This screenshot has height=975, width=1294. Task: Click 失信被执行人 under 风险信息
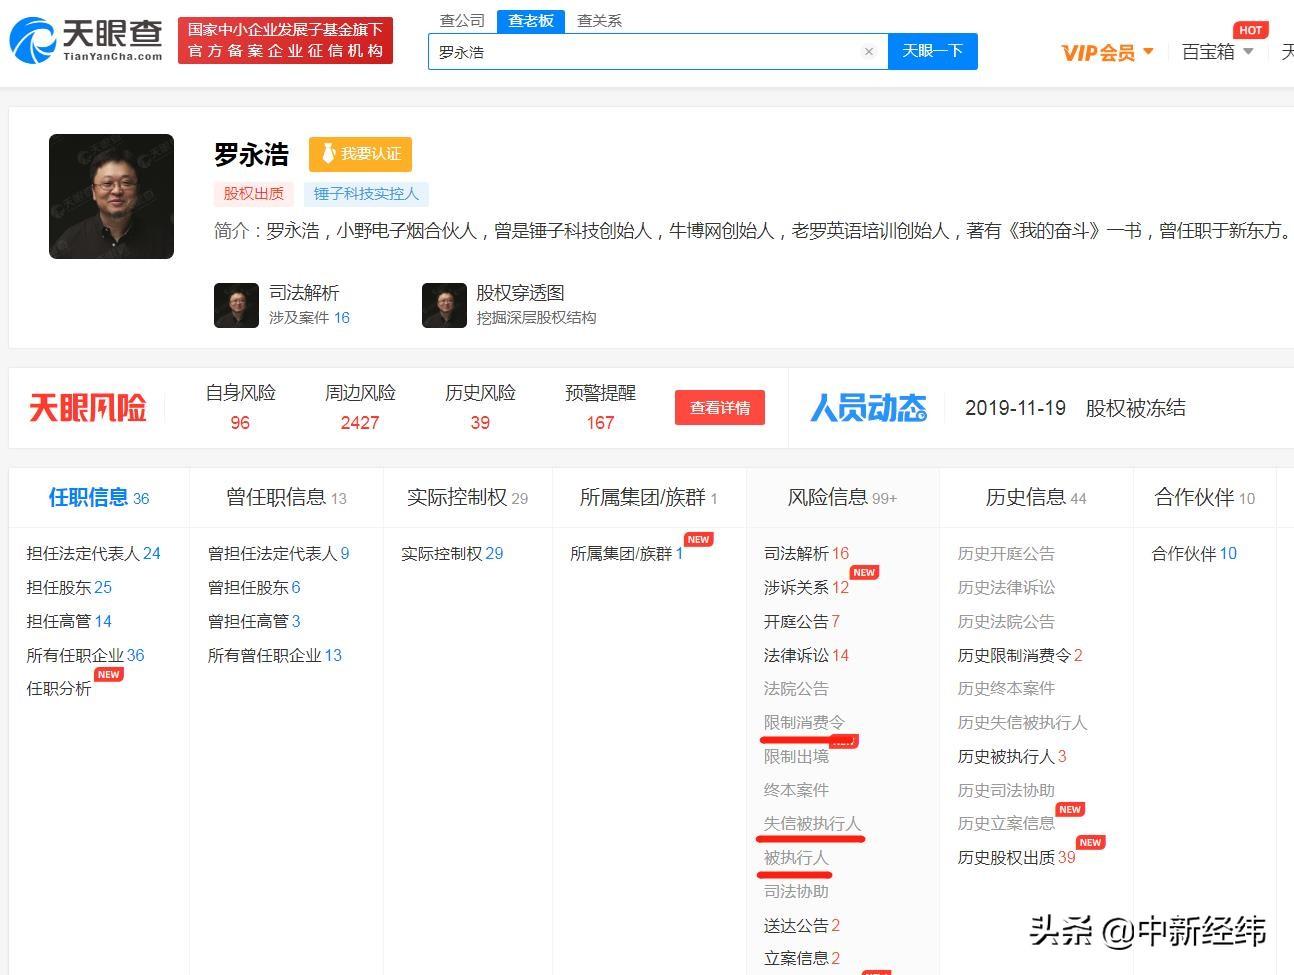tap(812, 824)
